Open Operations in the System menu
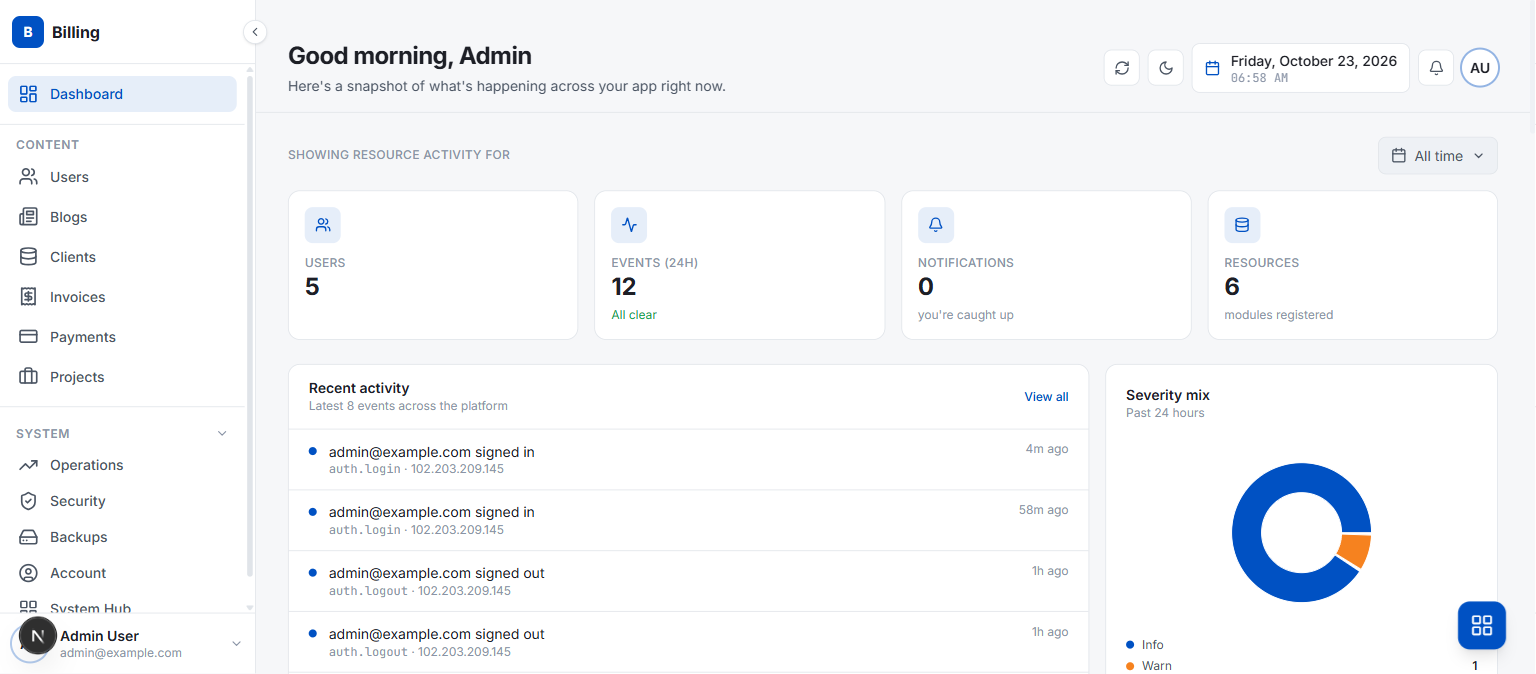1536x674 pixels. [x=122, y=465]
